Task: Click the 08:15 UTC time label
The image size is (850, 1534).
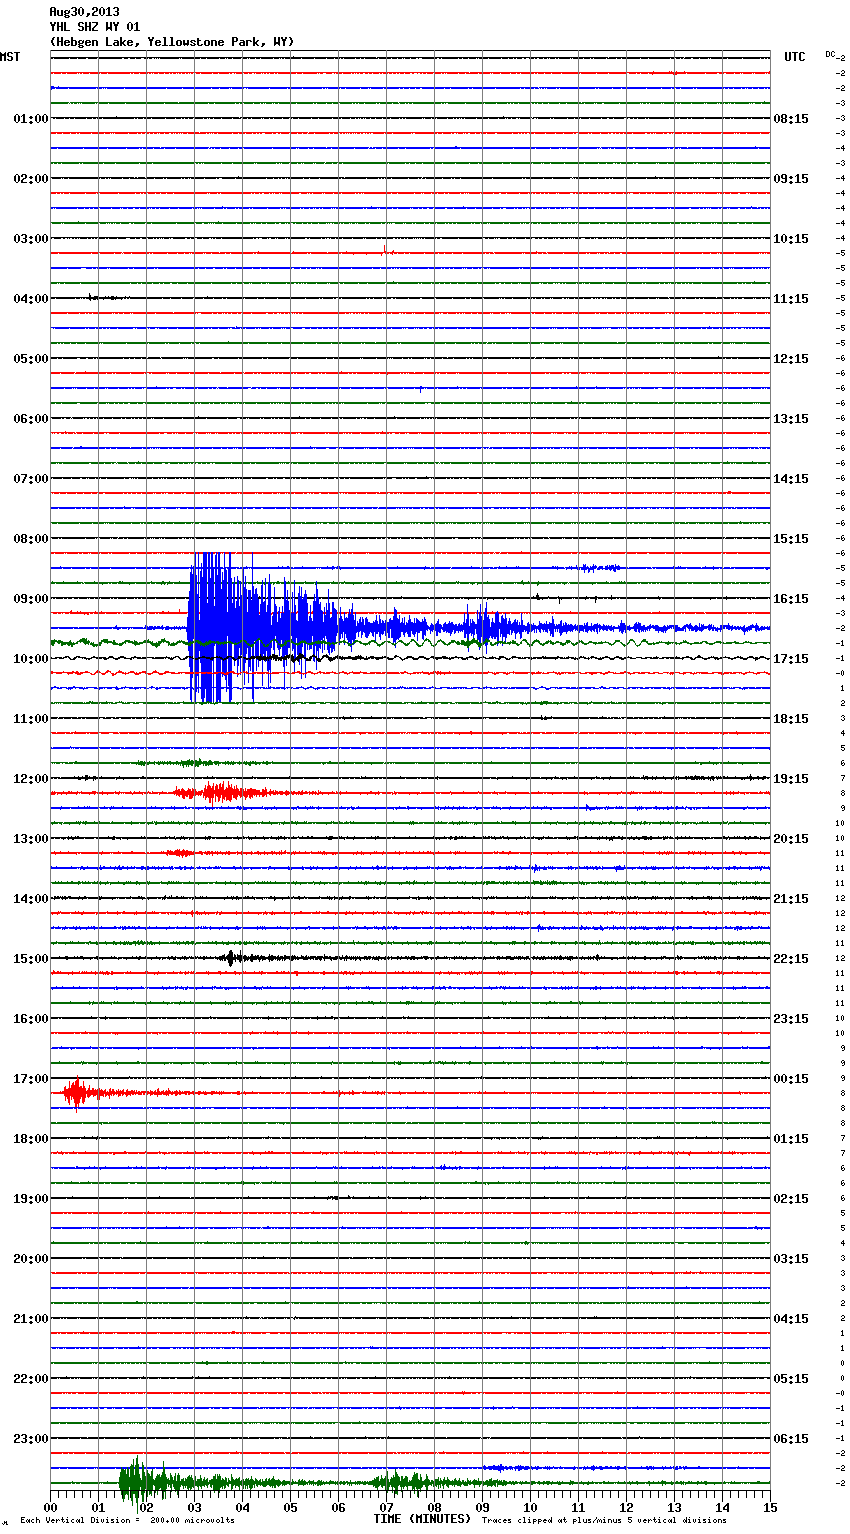Action: coord(791,119)
